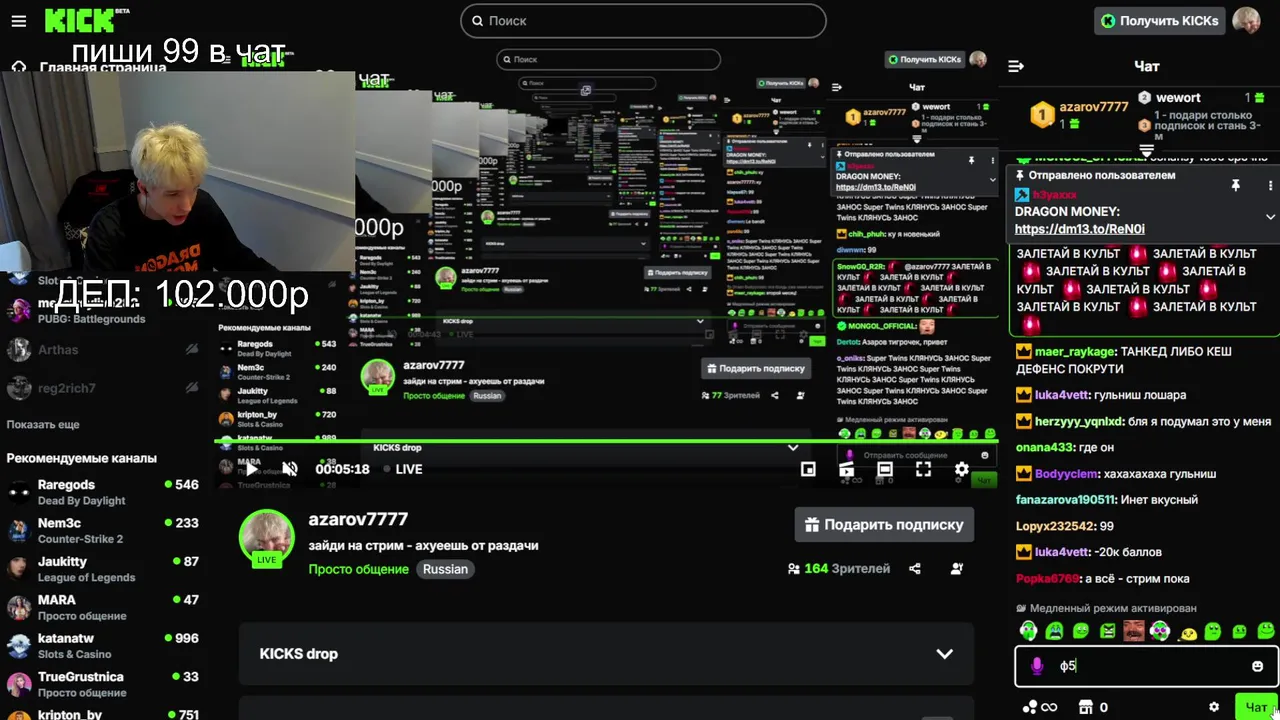Click username Popka6769 in chat
Viewport: 1280px width, 720px height.
(1048, 579)
